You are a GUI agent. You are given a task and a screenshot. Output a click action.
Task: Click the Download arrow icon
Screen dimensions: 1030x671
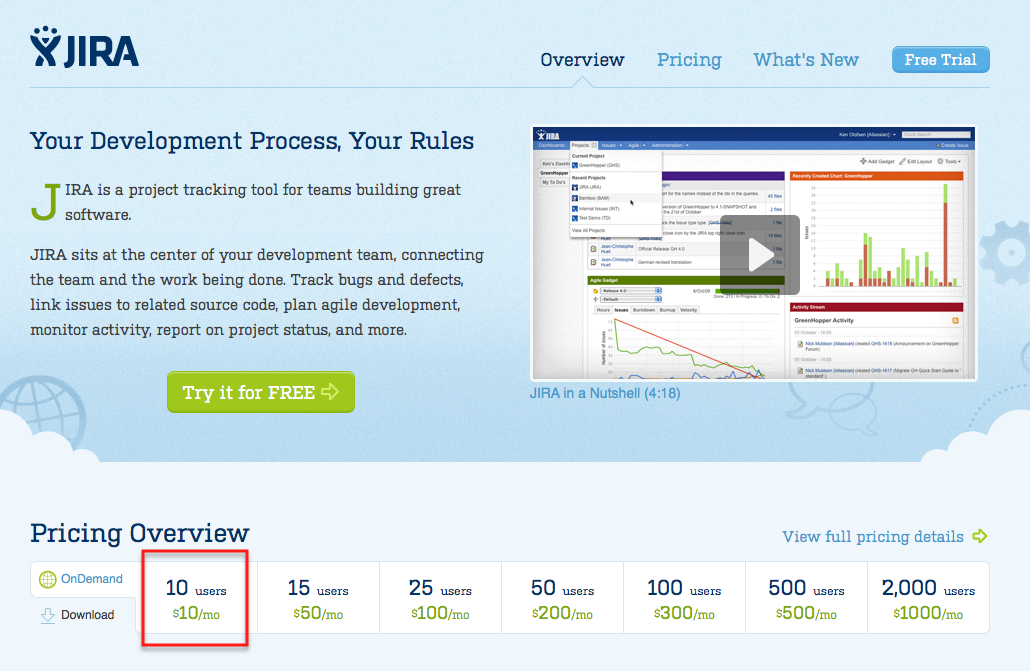tap(48, 616)
